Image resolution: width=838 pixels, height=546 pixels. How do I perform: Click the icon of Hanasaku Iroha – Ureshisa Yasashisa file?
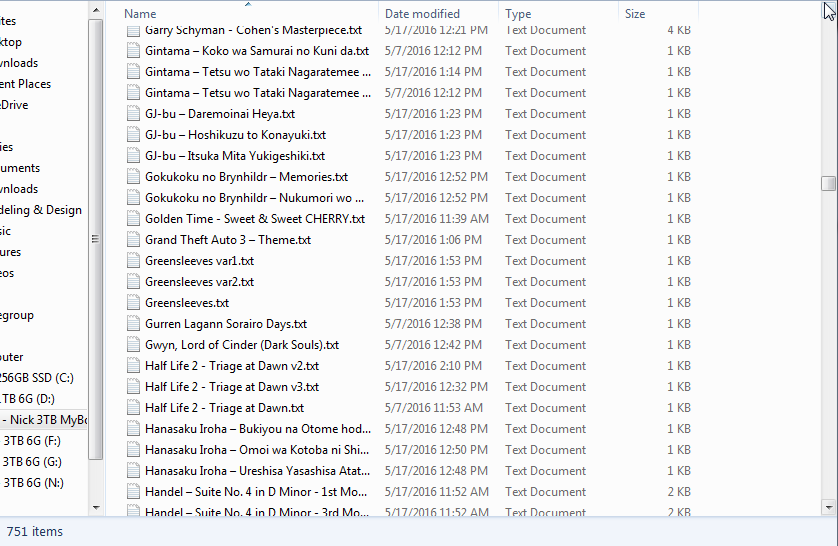(x=133, y=471)
